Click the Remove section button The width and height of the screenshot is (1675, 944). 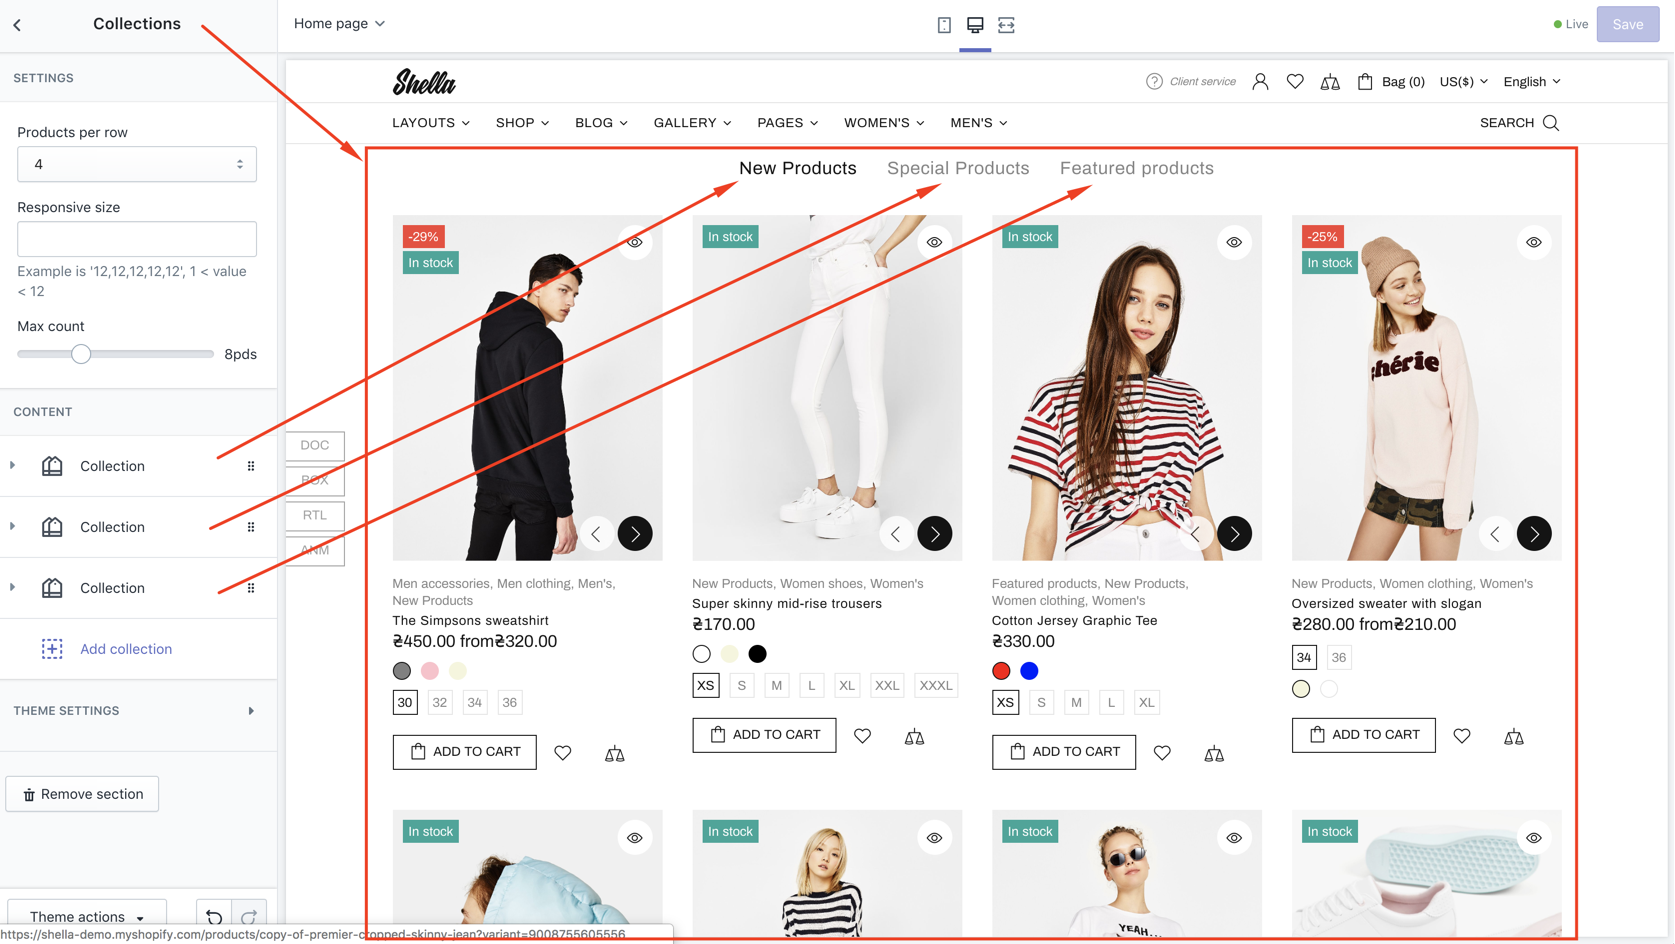(82, 794)
